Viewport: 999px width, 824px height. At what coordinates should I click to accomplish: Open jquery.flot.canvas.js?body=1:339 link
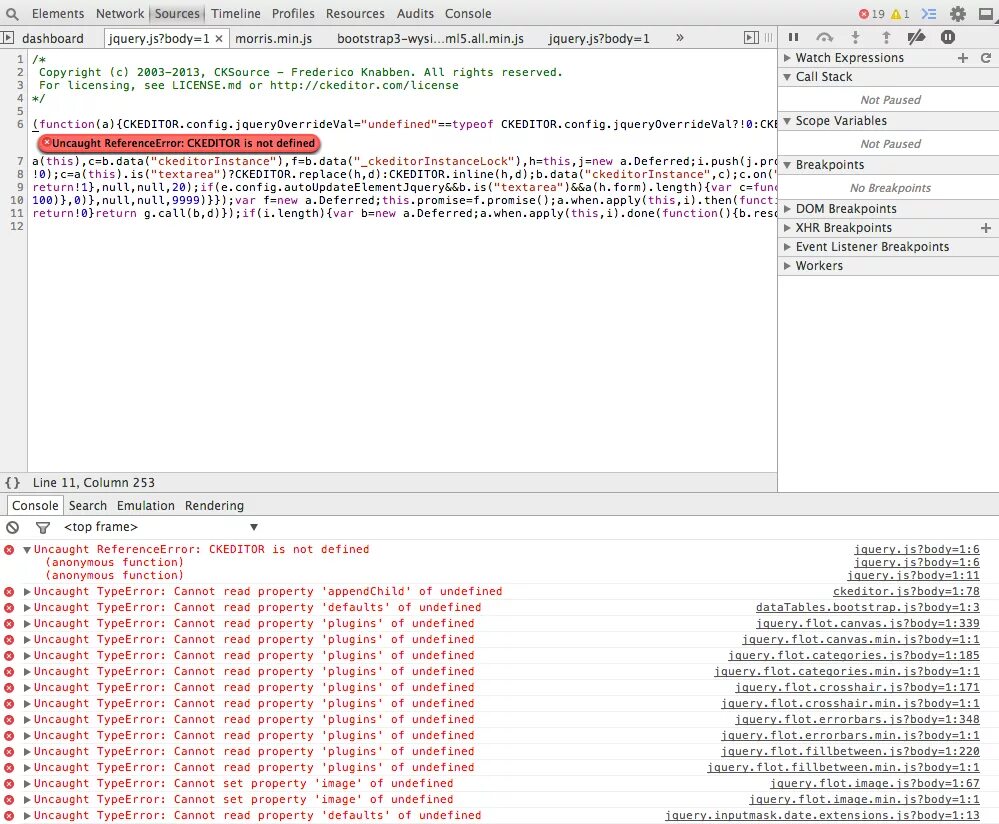pyautogui.click(x=868, y=623)
